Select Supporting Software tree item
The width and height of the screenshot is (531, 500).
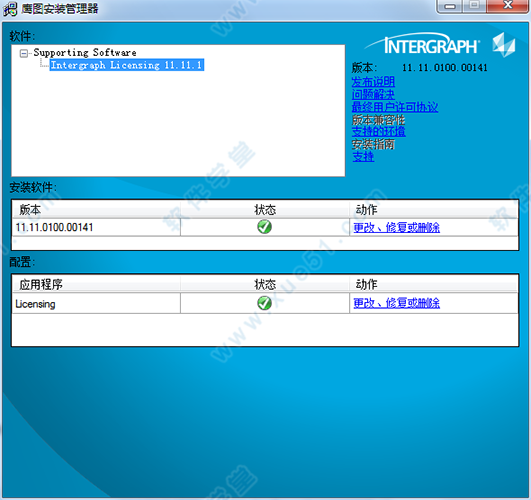point(85,53)
